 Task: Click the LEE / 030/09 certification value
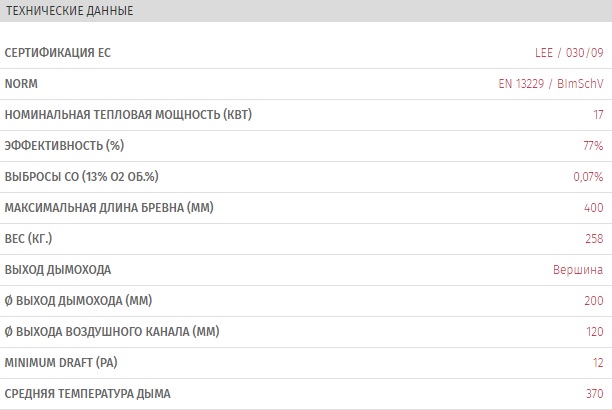pos(569,53)
